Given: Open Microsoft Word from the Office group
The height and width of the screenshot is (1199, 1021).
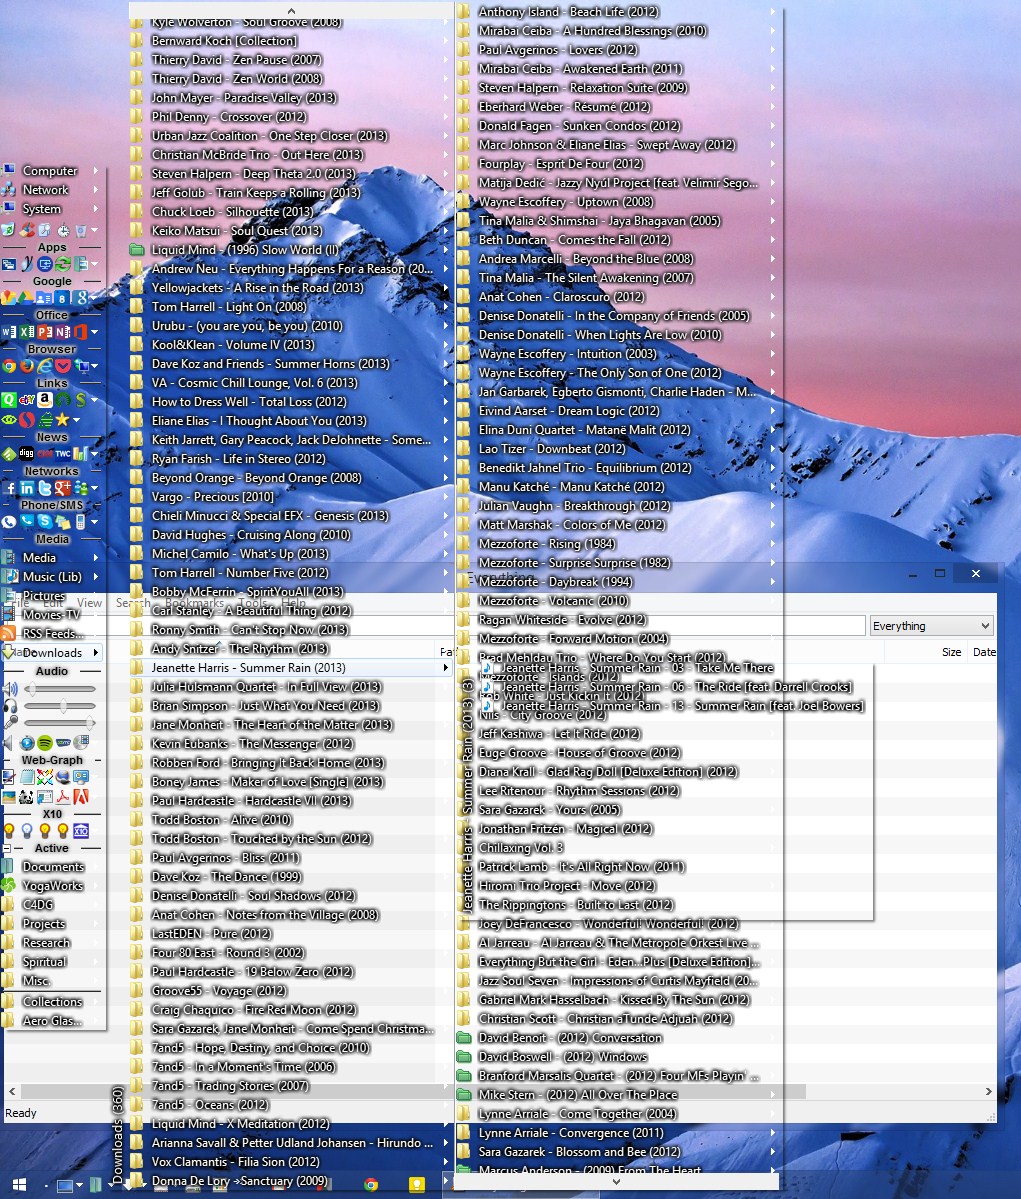Looking at the screenshot, I should (9, 332).
